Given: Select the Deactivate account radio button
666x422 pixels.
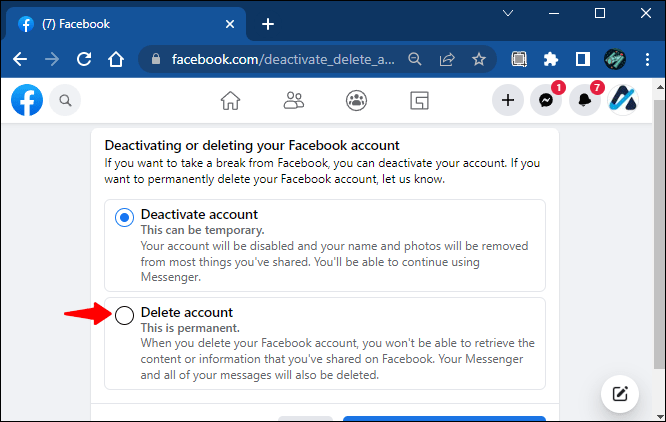Looking at the screenshot, I should [x=124, y=217].
